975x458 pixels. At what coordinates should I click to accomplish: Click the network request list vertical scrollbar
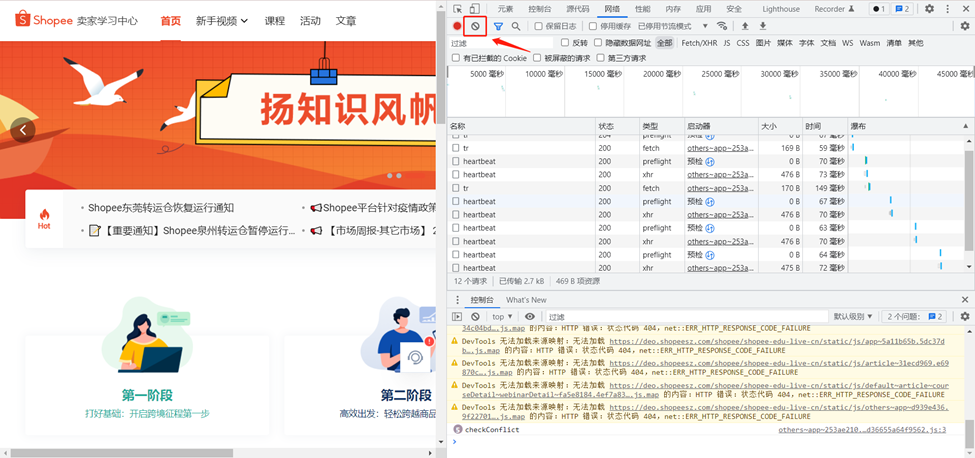click(x=969, y=202)
